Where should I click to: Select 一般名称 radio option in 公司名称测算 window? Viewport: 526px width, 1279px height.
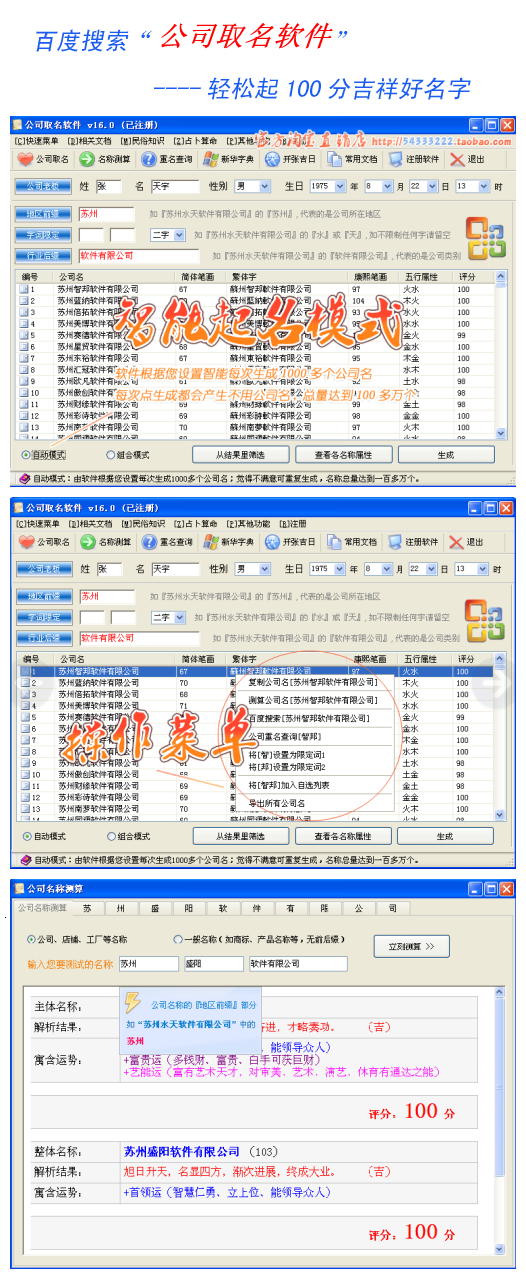178,940
